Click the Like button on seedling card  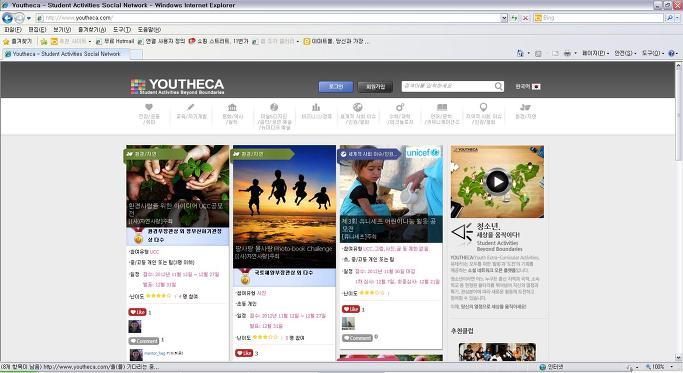point(137,312)
